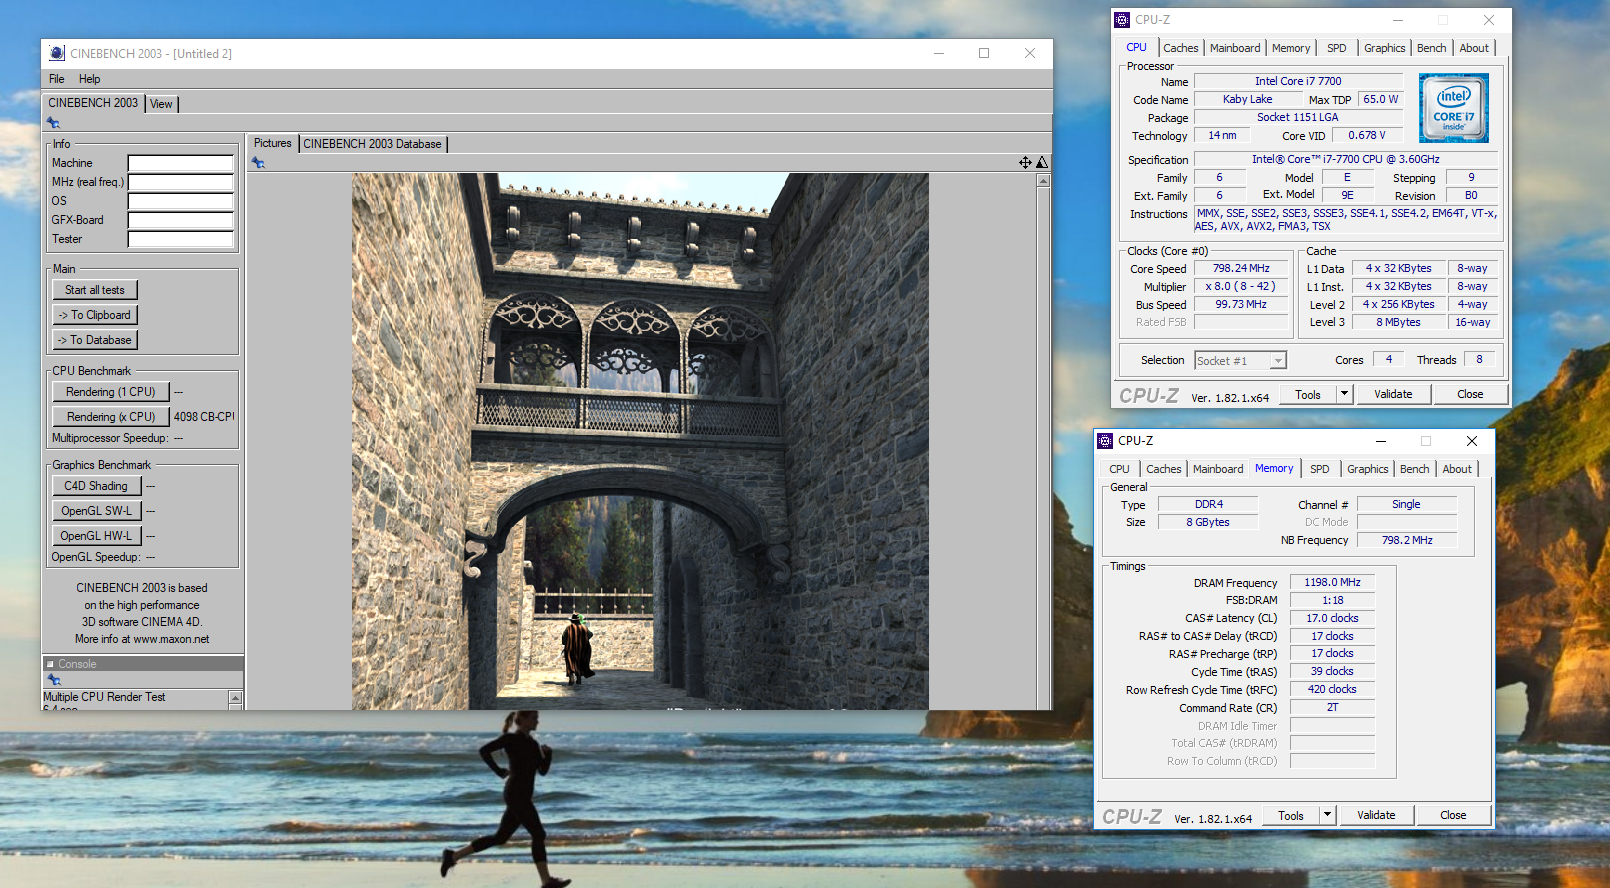
Task: Start the C4D Shading test
Action: click(96, 486)
